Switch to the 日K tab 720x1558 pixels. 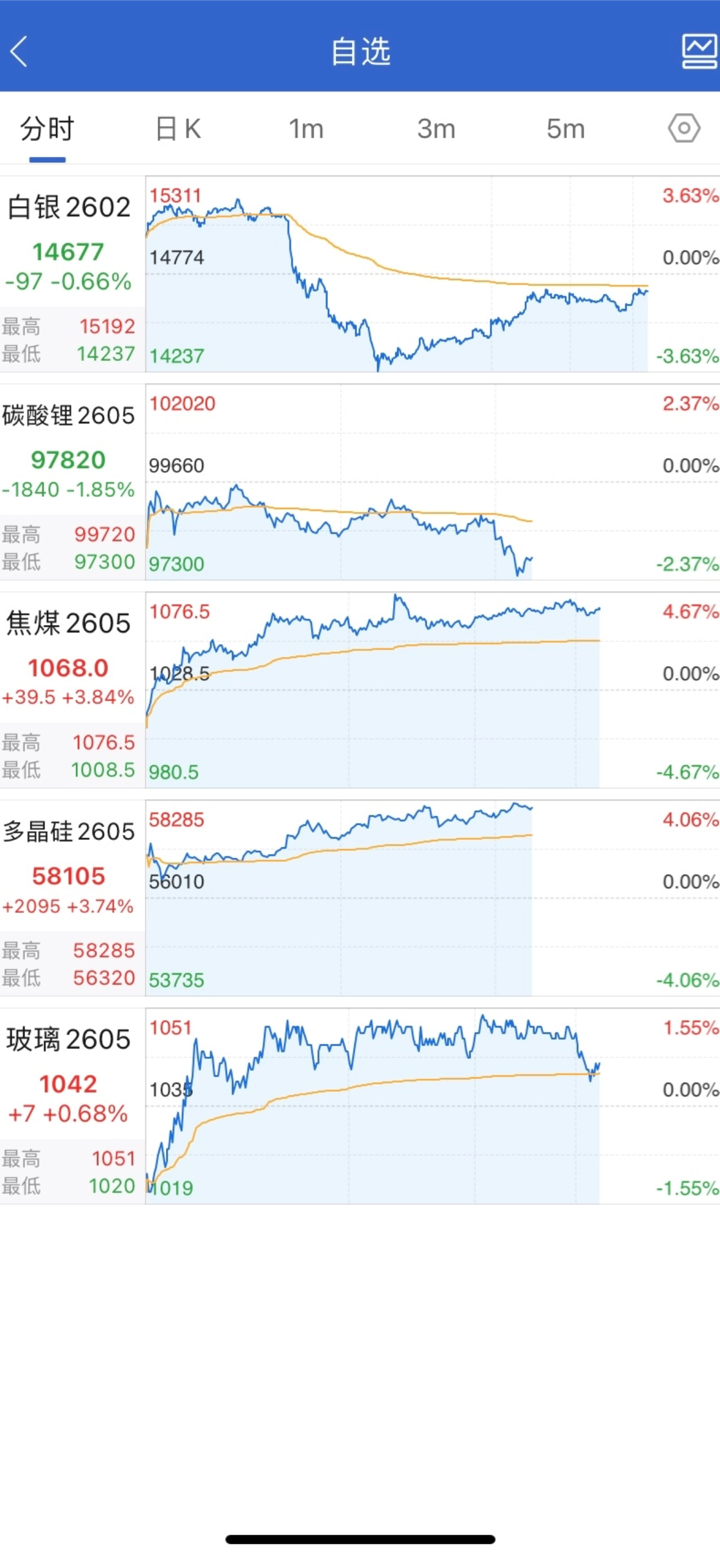[x=178, y=129]
